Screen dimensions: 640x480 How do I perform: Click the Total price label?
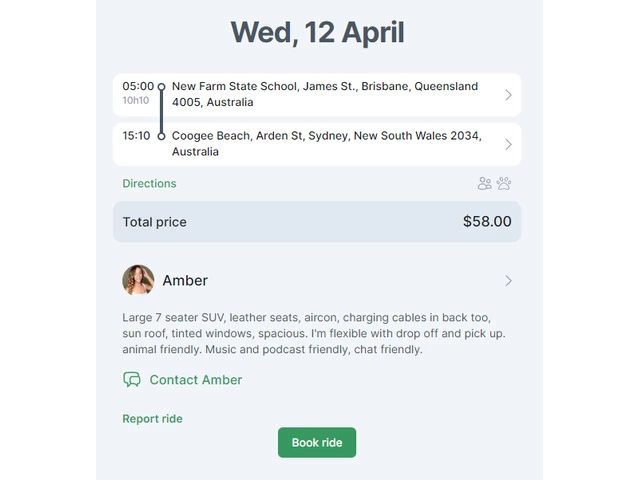[x=154, y=222]
